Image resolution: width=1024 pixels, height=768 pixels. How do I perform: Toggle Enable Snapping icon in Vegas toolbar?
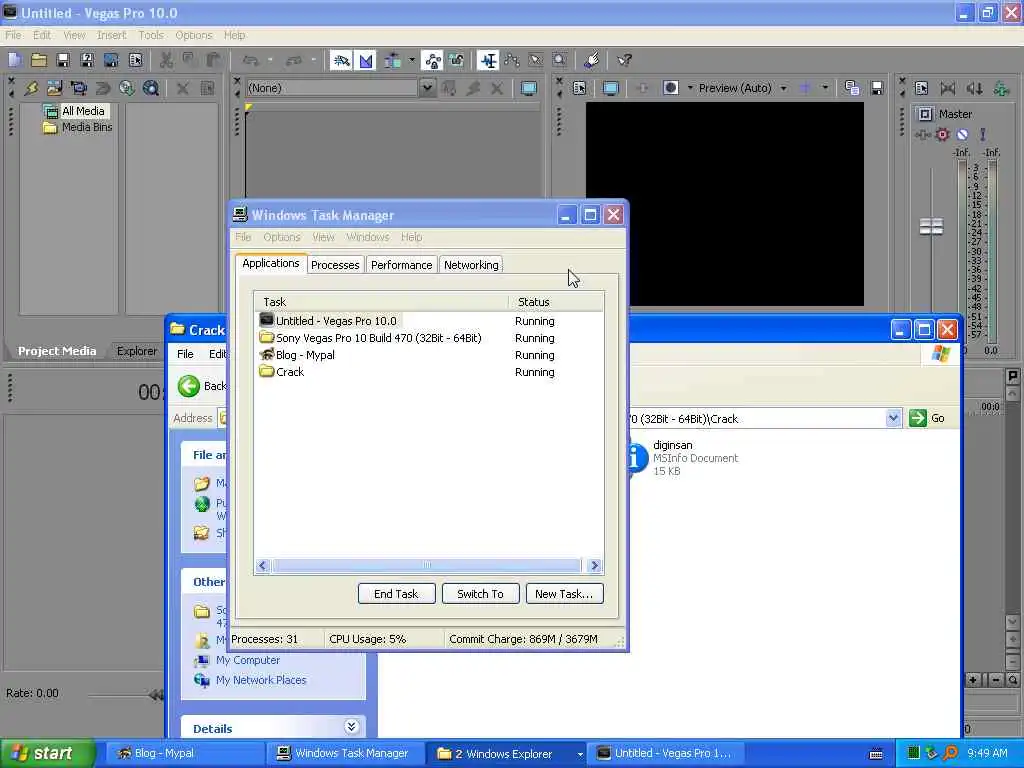(x=341, y=61)
